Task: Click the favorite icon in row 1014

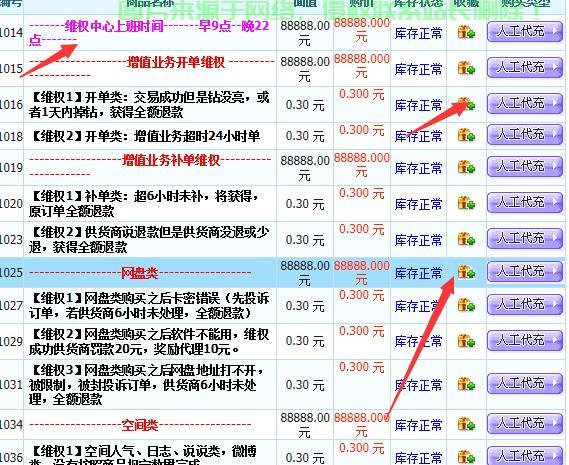Action: [x=466, y=32]
